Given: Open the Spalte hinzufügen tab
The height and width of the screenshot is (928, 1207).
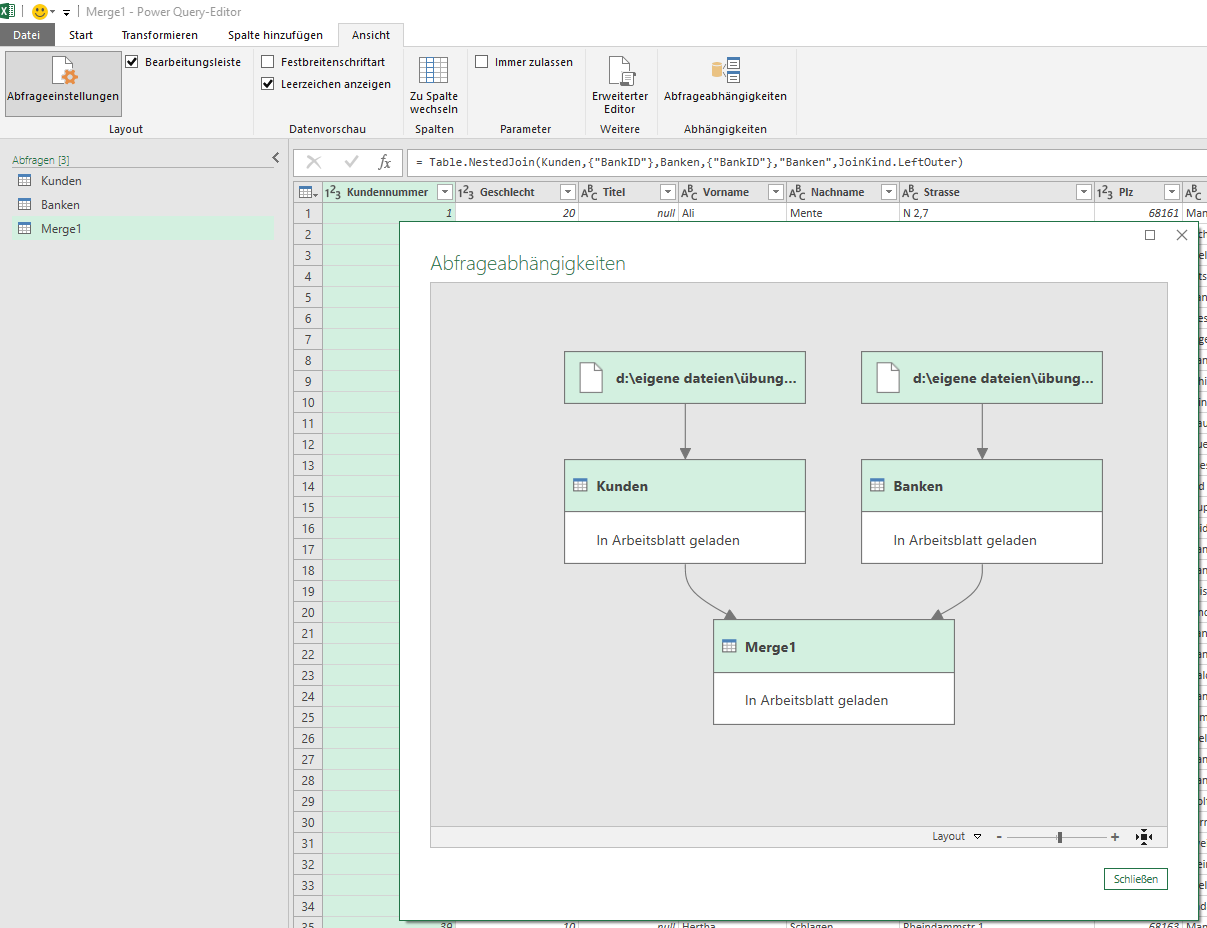Looking at the screenshot, I should [x=275, y=35].
